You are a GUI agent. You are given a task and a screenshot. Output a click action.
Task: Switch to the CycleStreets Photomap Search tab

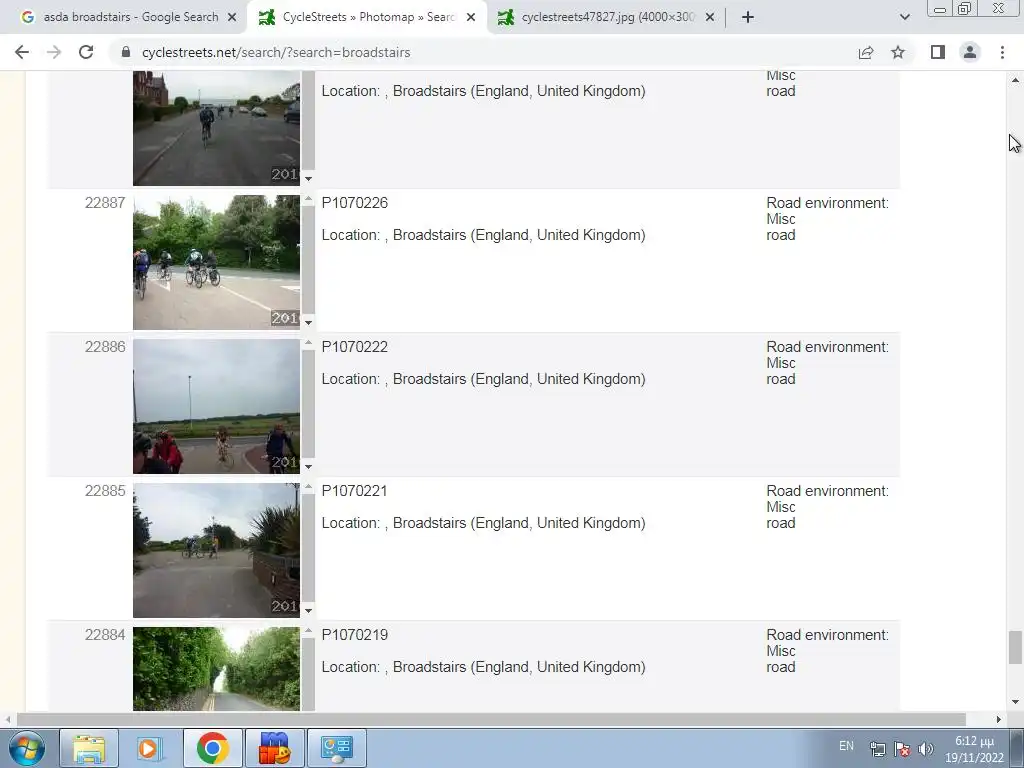[366, 17]
